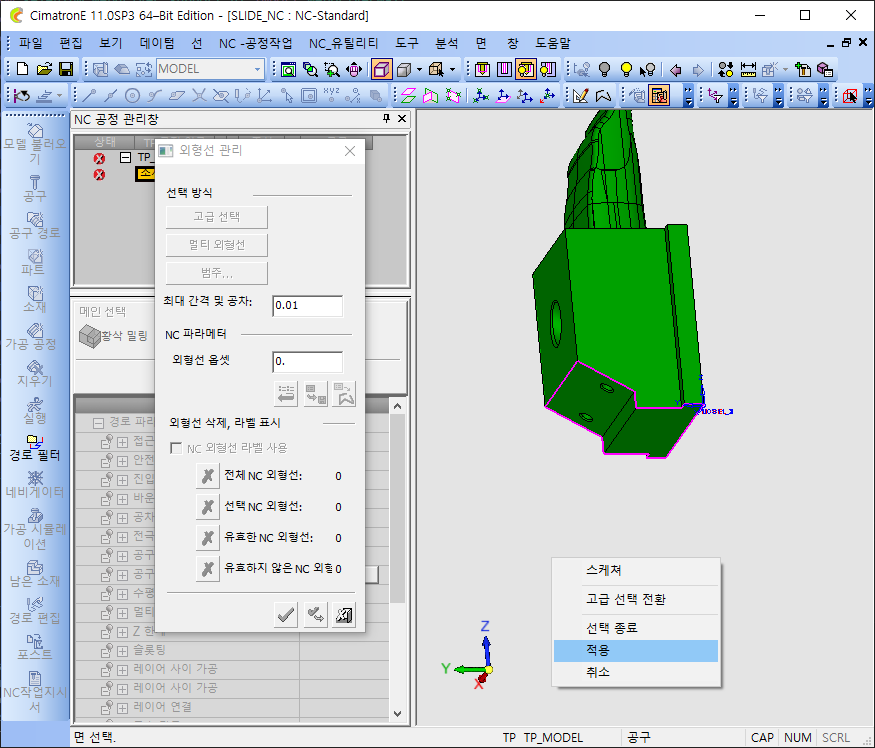
Task: Click delete X next to 유효하지 않은 NC 외형선
Action: click(208, 569)
